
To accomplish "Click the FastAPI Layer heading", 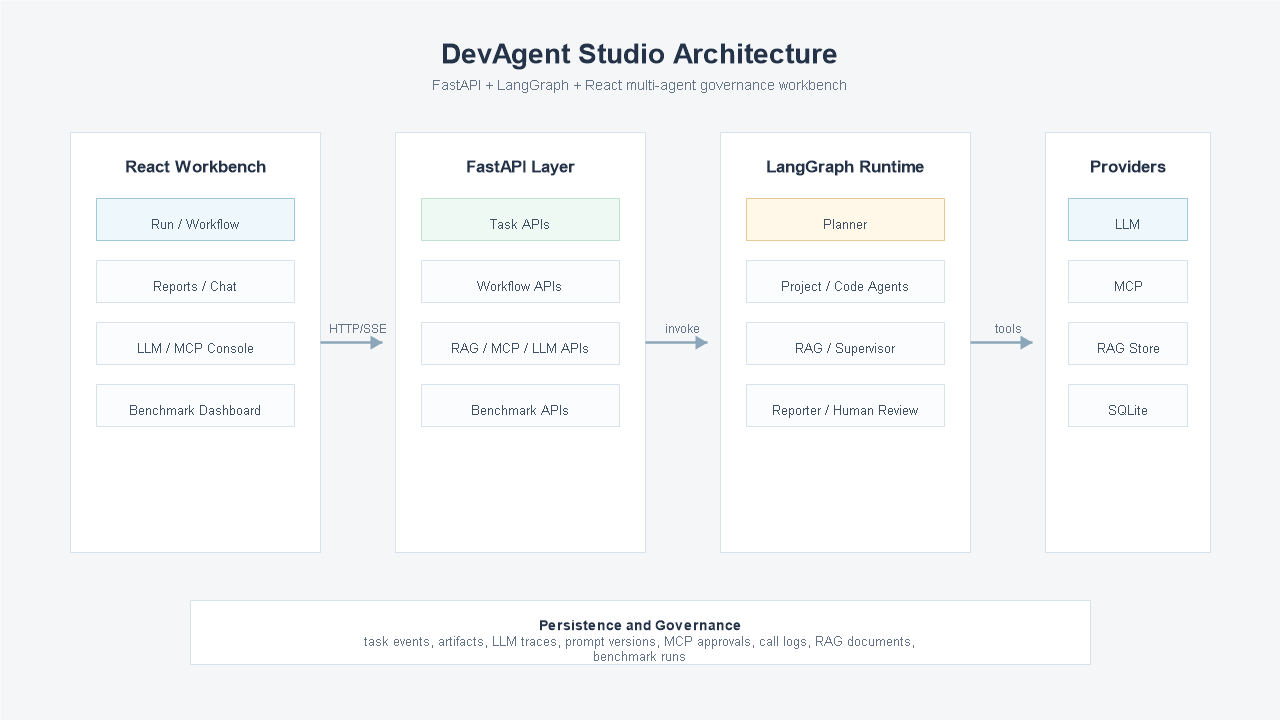I will (520, 167).
